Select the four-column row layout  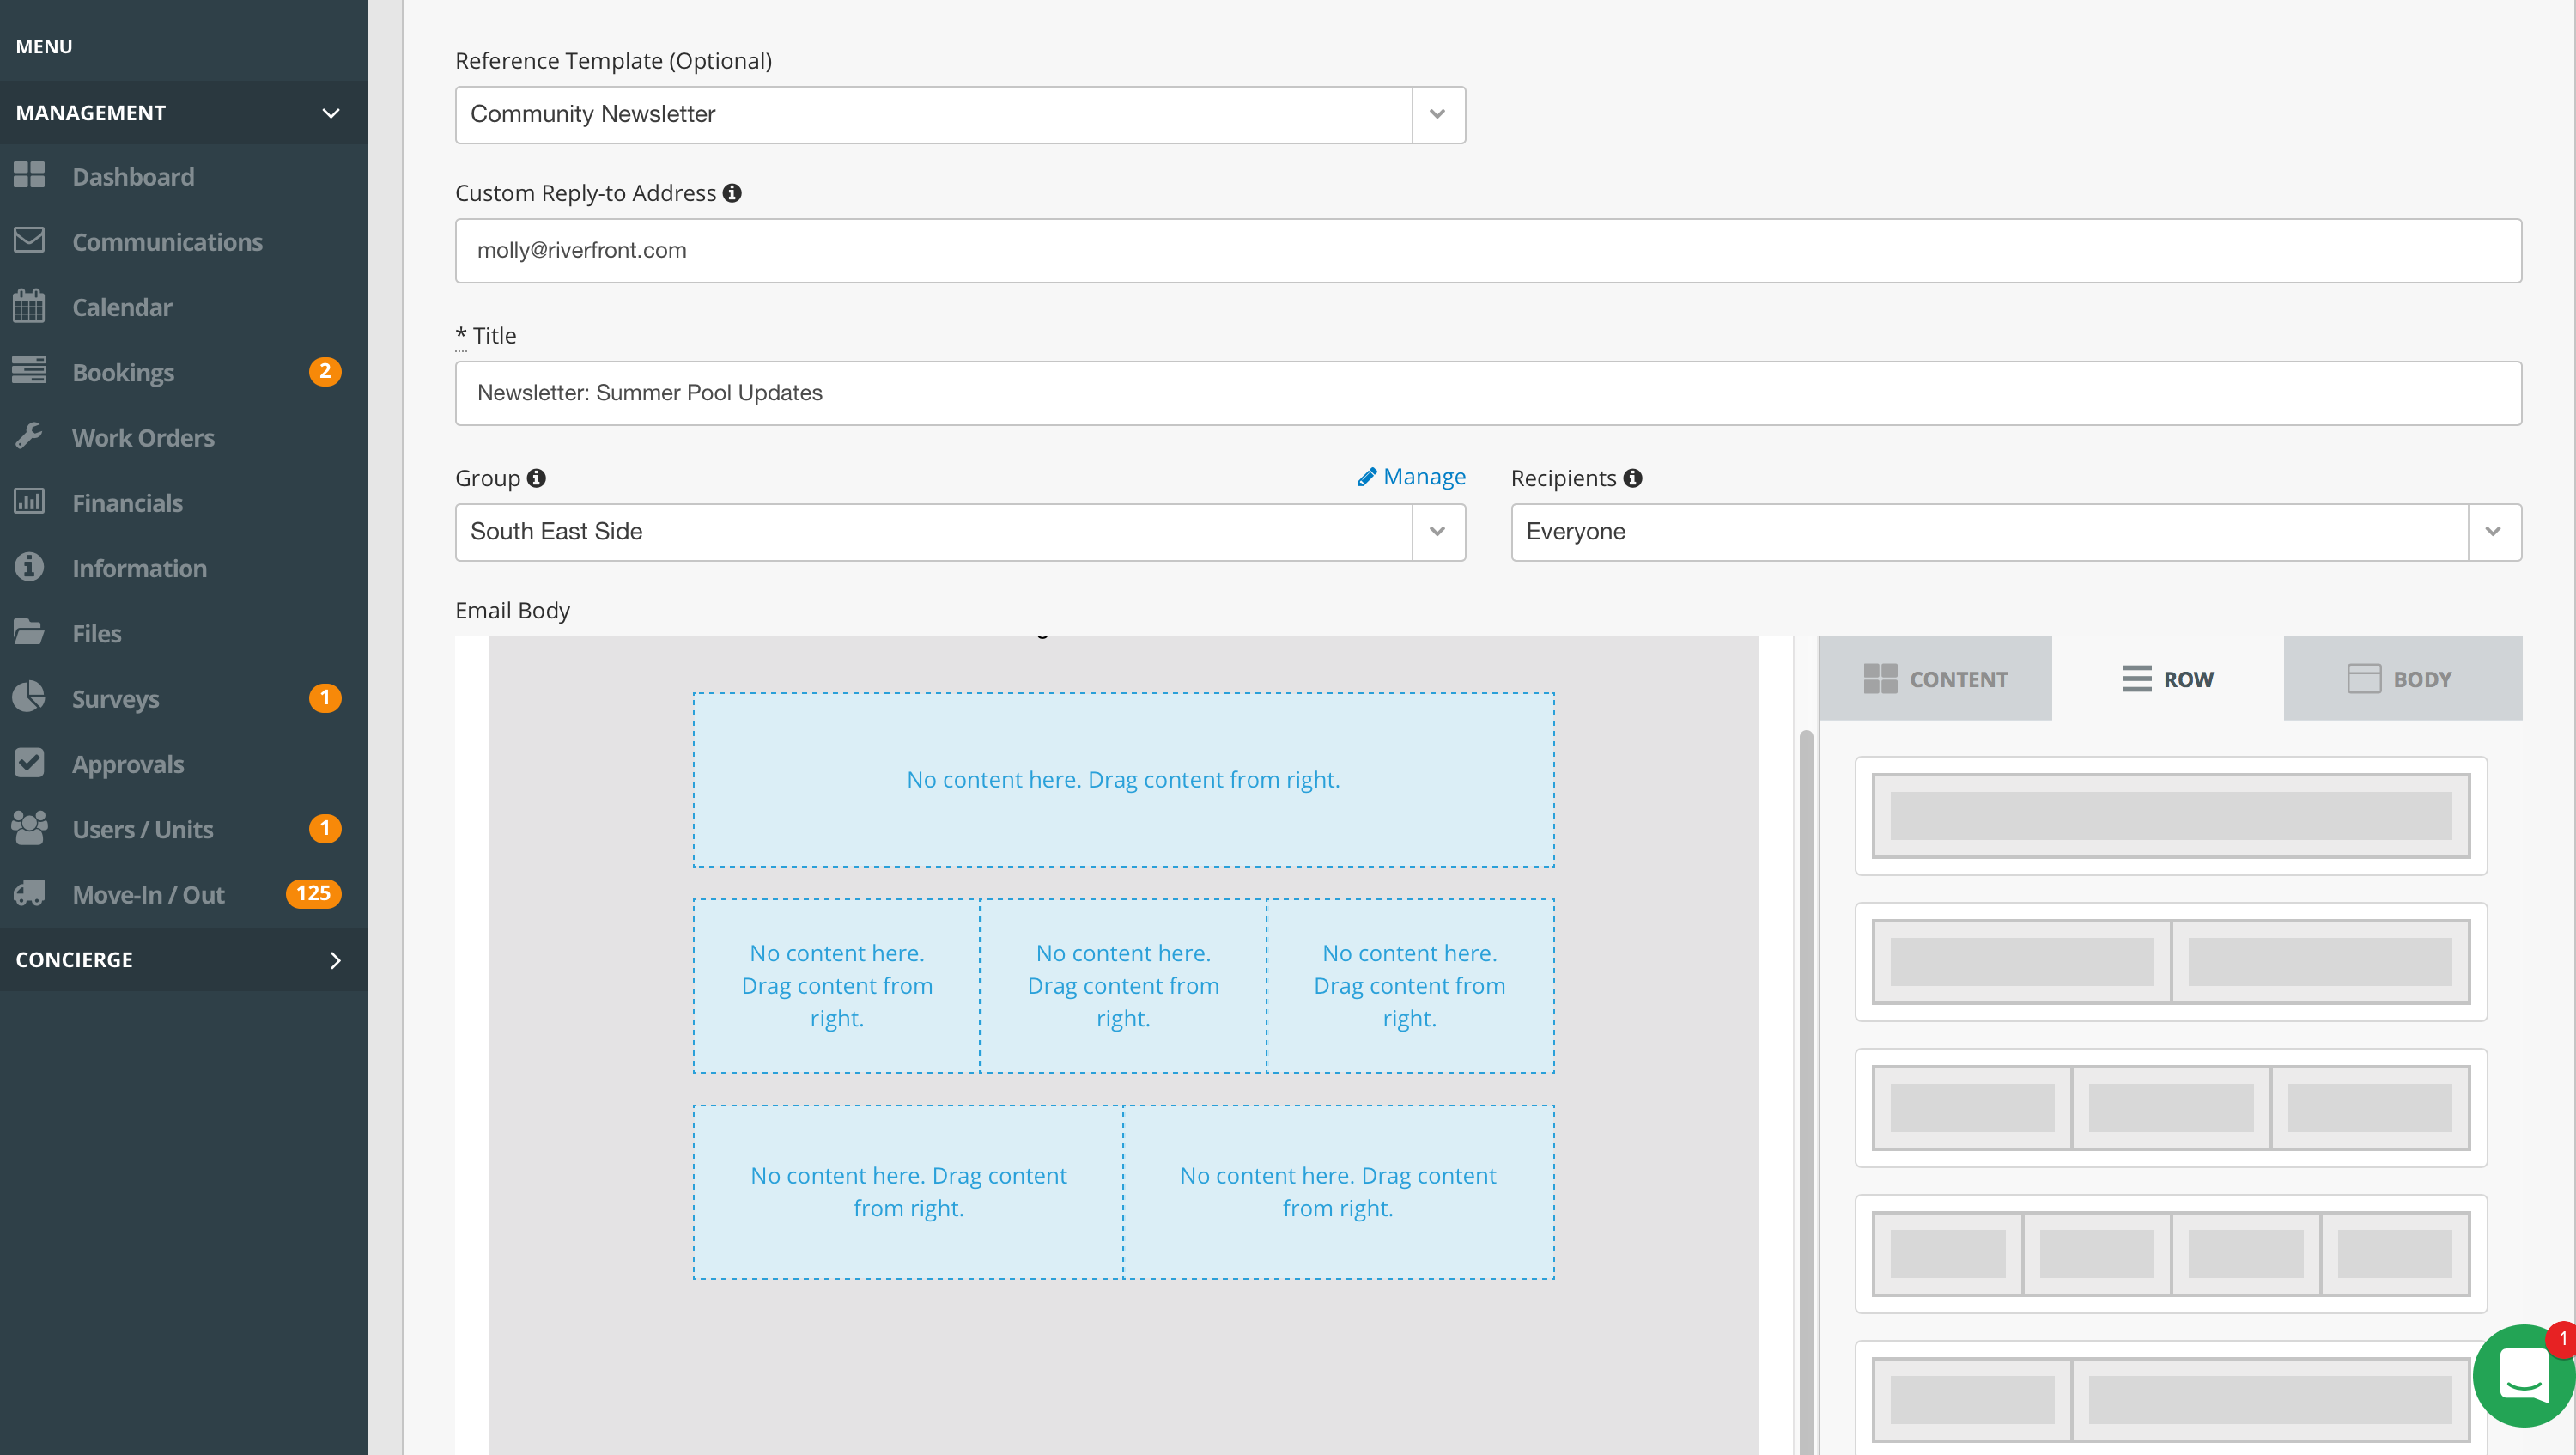[x=2171, y=1253]
